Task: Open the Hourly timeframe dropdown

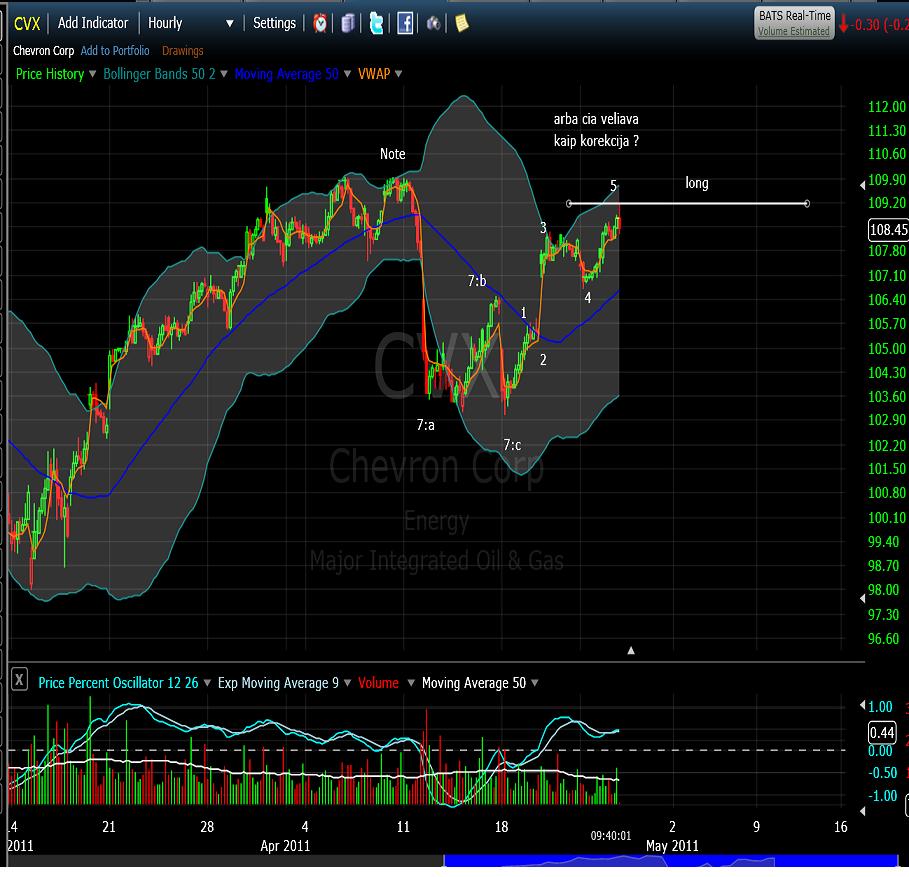Action: [x=191, y=23]
